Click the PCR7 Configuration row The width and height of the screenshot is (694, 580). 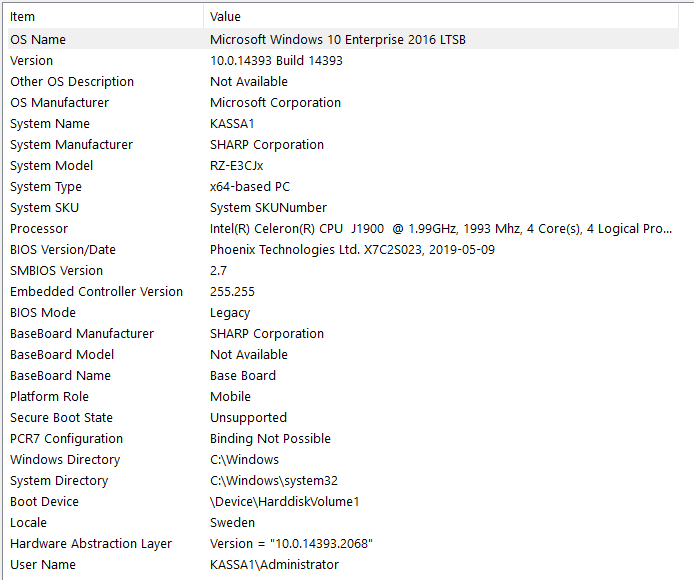coord(67,439)
